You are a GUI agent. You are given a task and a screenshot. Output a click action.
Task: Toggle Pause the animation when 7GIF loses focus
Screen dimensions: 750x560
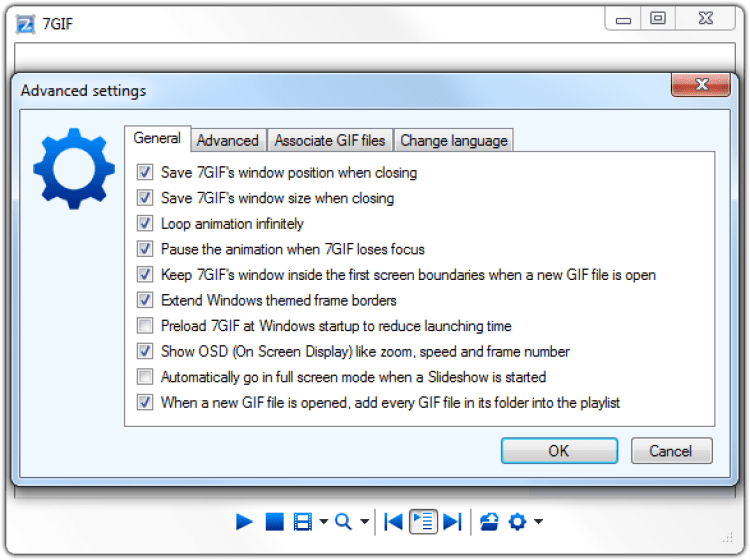pos(145,249)
